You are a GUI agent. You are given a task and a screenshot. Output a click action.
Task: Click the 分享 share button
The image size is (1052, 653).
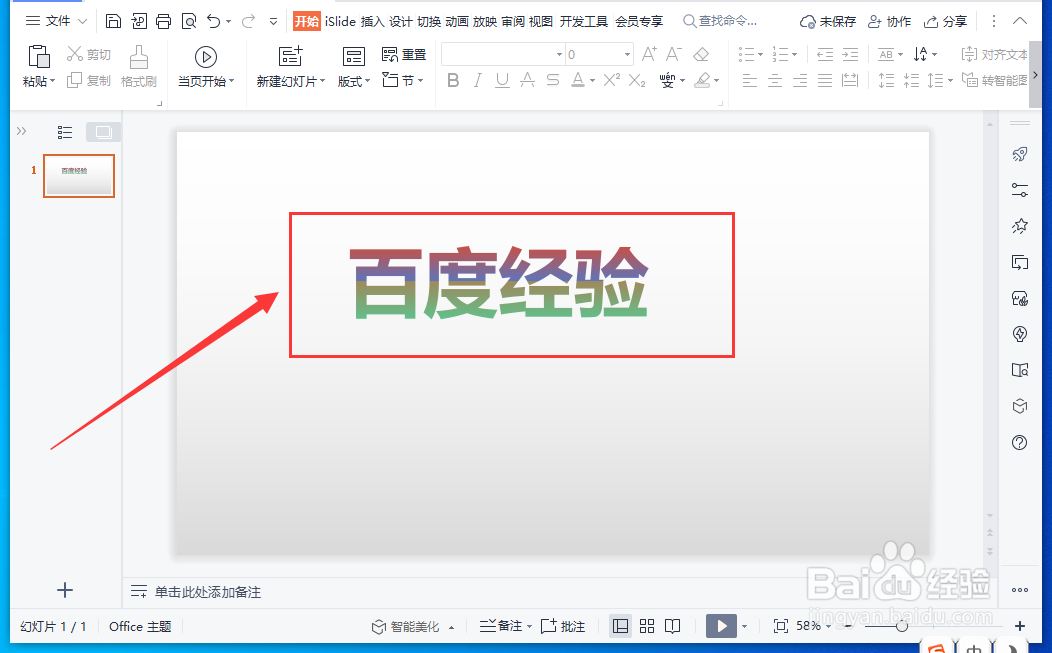[x=945, y=21]
